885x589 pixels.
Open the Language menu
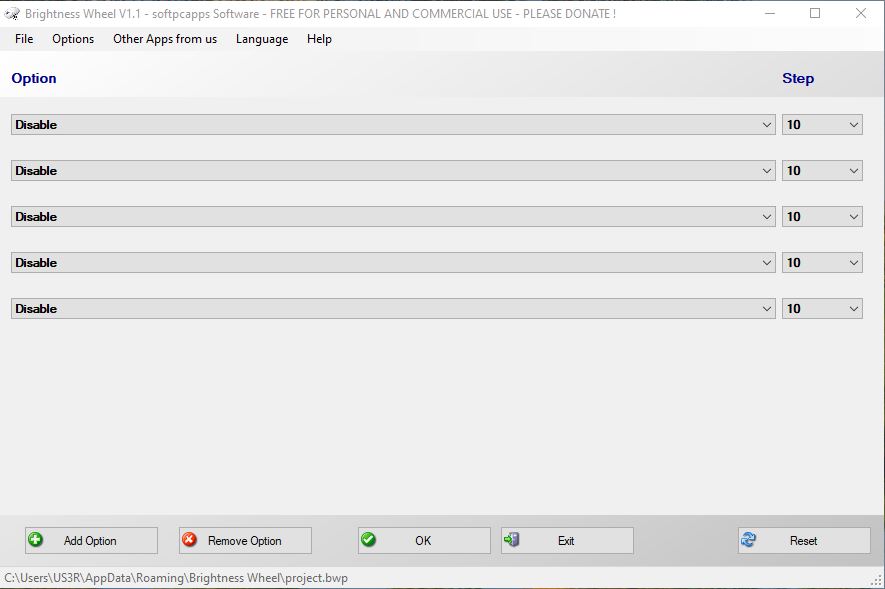262,39
